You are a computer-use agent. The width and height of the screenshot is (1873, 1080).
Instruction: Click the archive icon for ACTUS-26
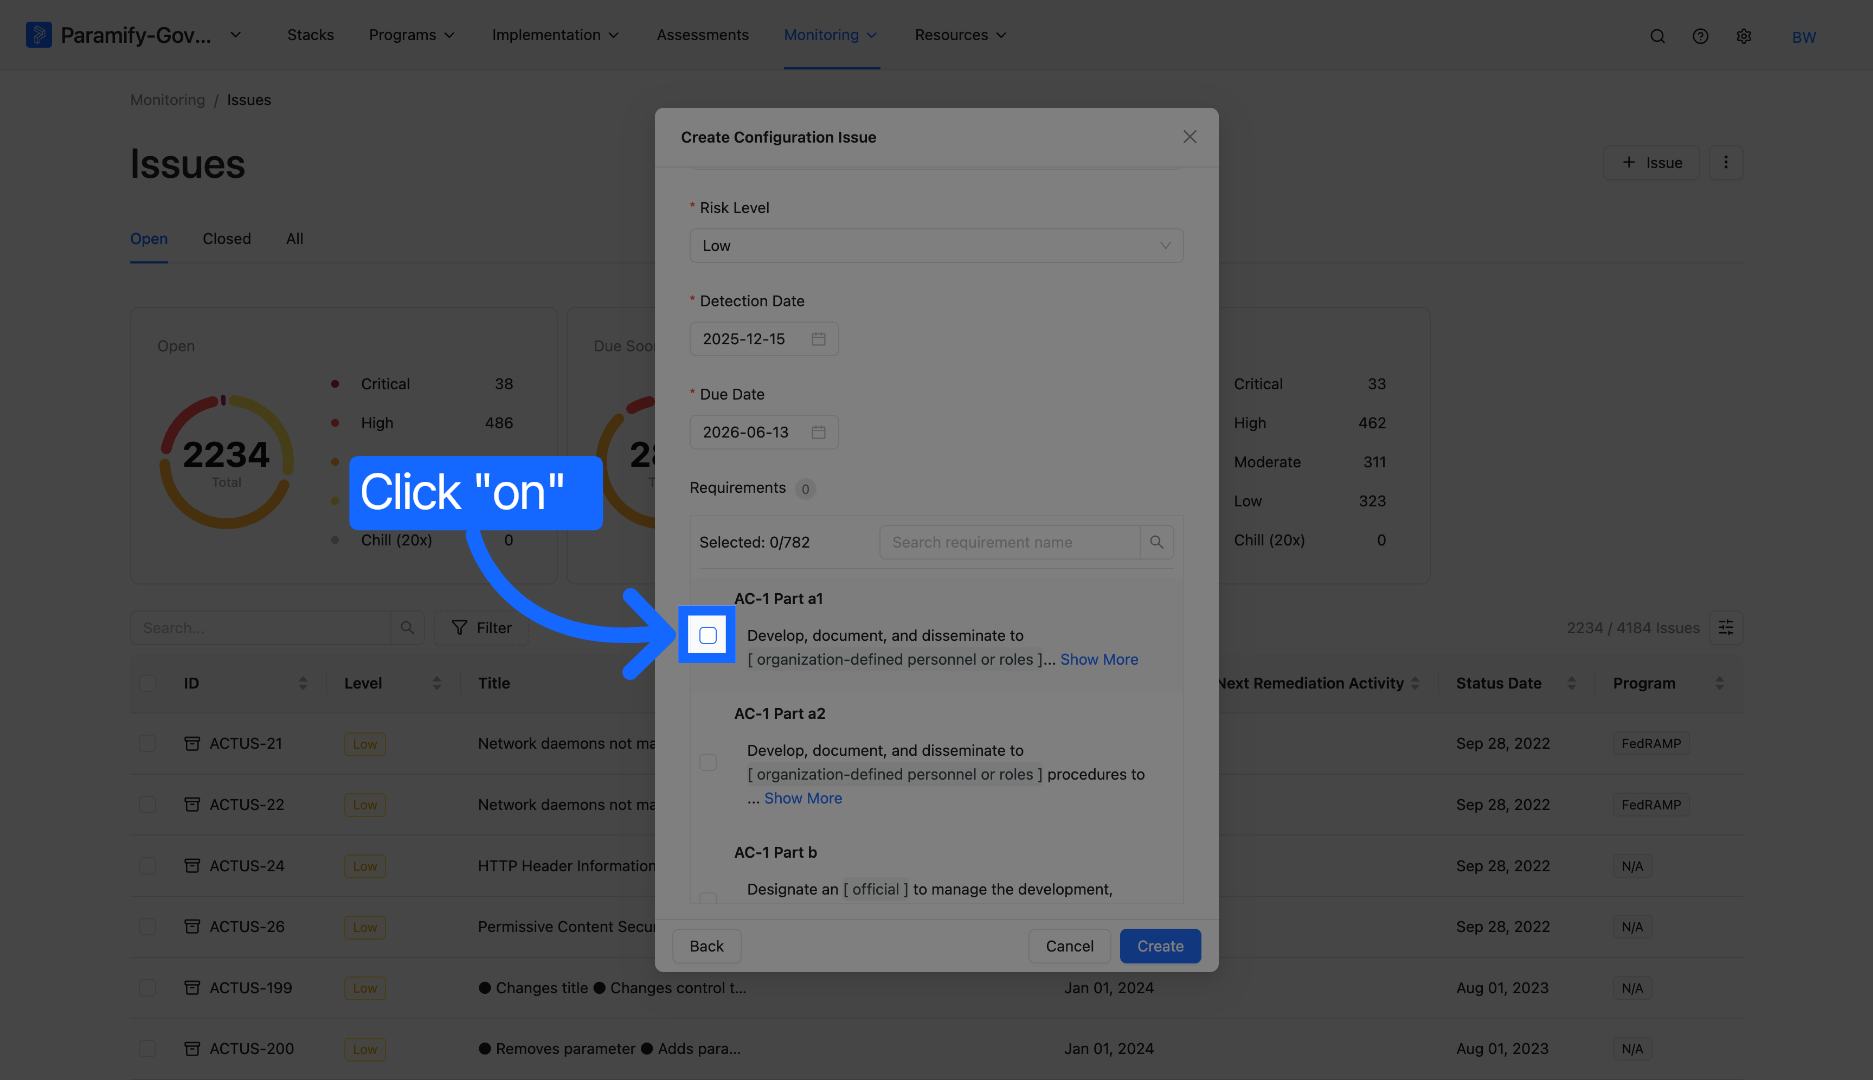click(x=192, y=927)
